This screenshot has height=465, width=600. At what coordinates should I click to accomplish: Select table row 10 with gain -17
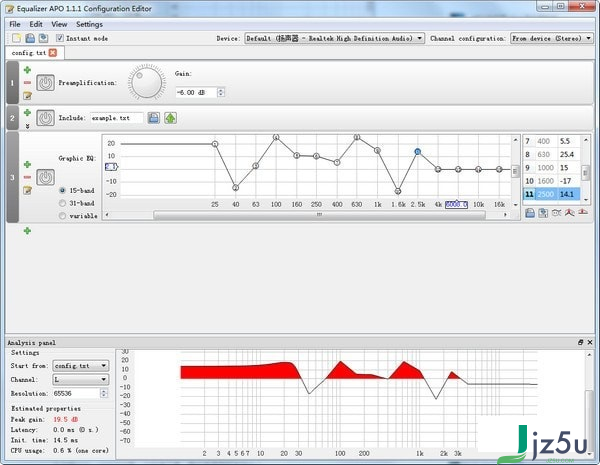point(551,181)
